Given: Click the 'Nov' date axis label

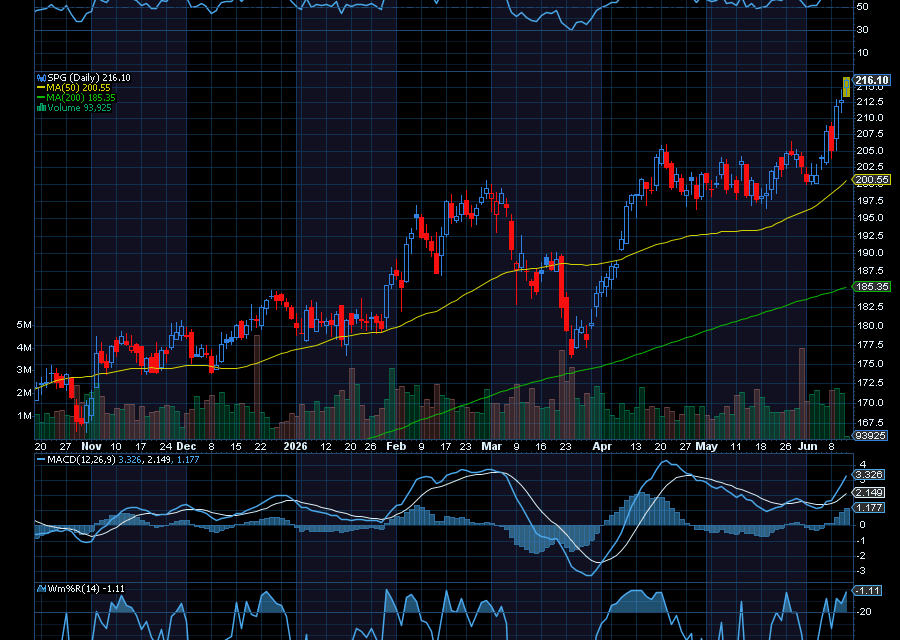Looking at the screenshot, I should [91, 446].
